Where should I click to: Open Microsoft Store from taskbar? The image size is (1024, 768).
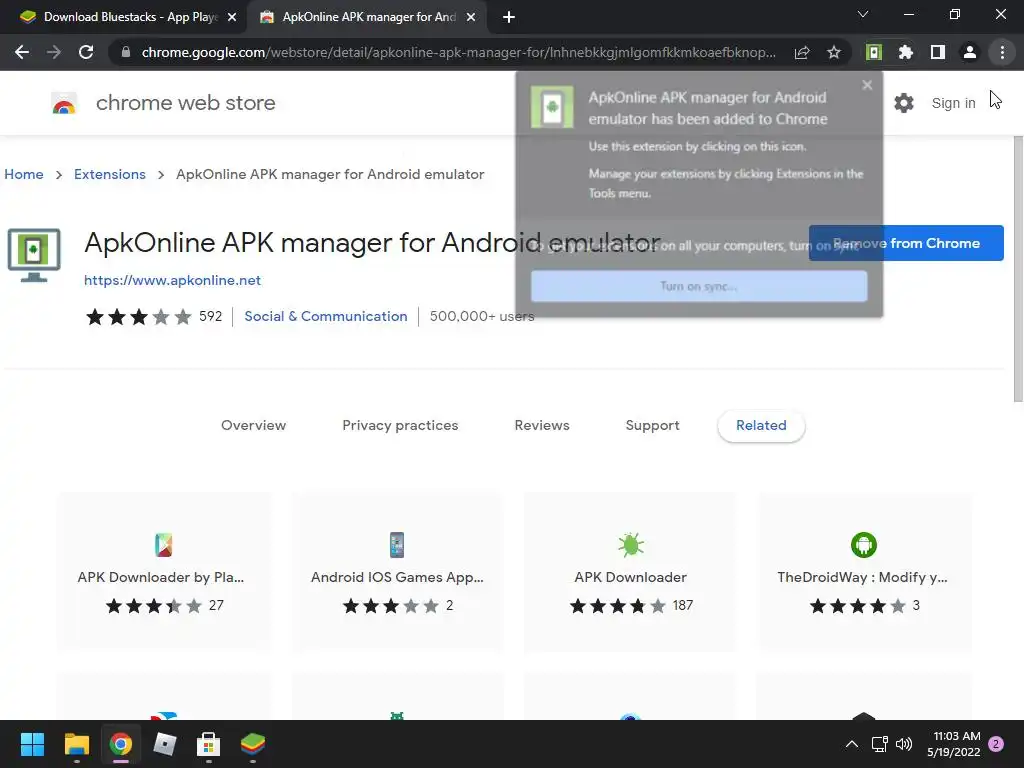click(x=208, y=744)
